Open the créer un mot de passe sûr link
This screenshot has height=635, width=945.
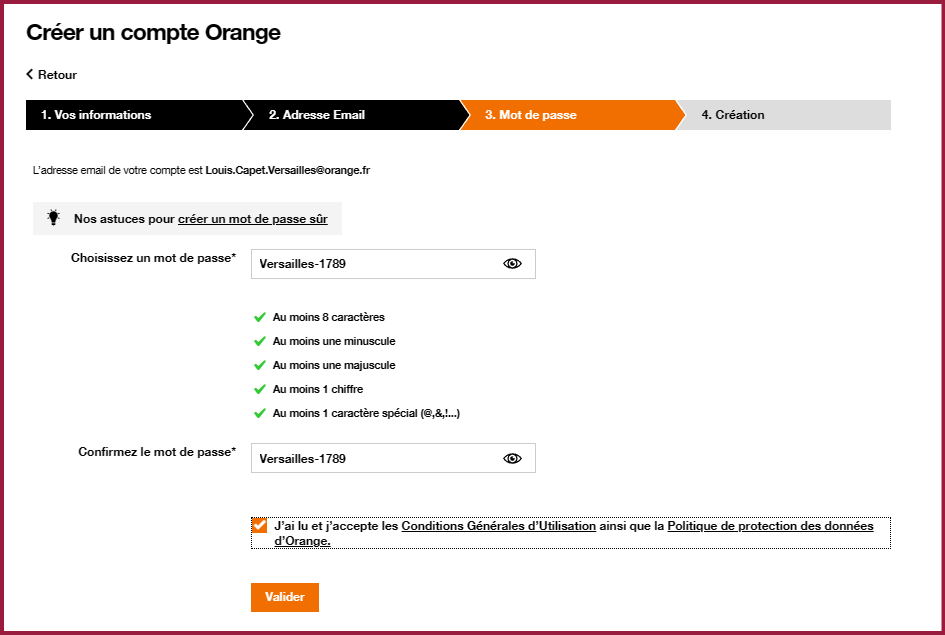tap(253, 219)
